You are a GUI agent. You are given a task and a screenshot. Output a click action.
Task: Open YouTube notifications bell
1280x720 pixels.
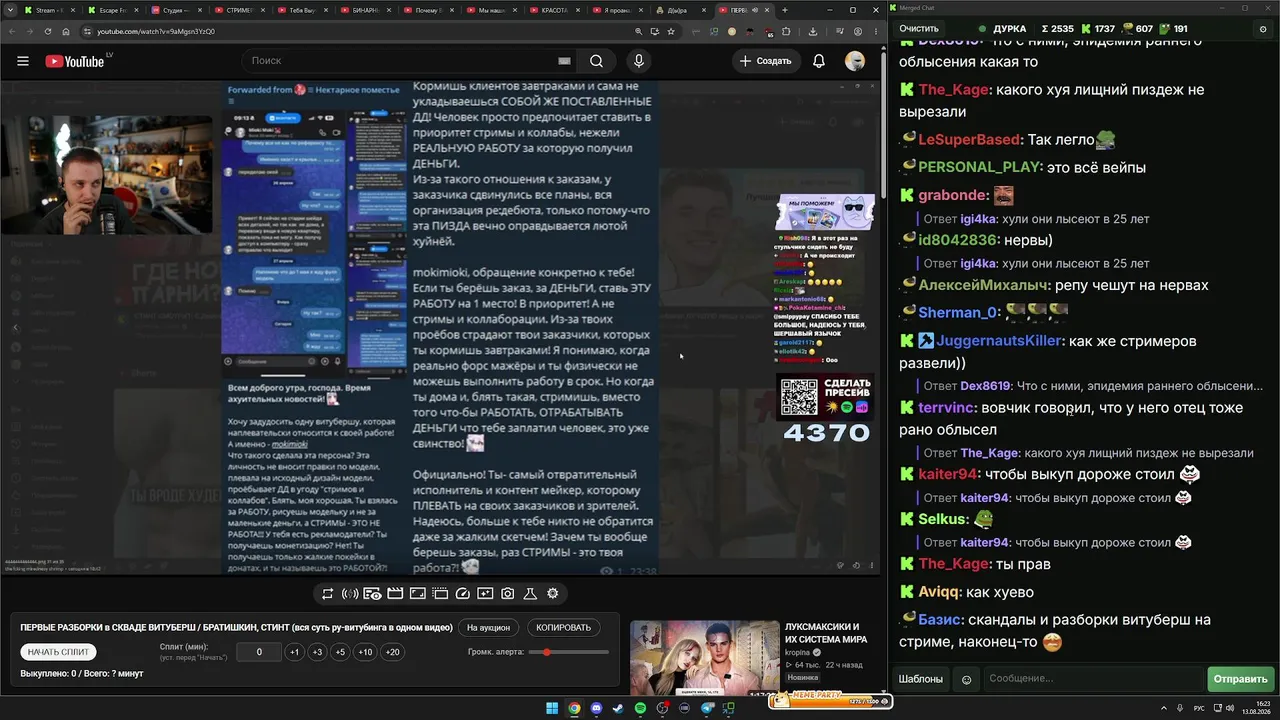[819, 61]
